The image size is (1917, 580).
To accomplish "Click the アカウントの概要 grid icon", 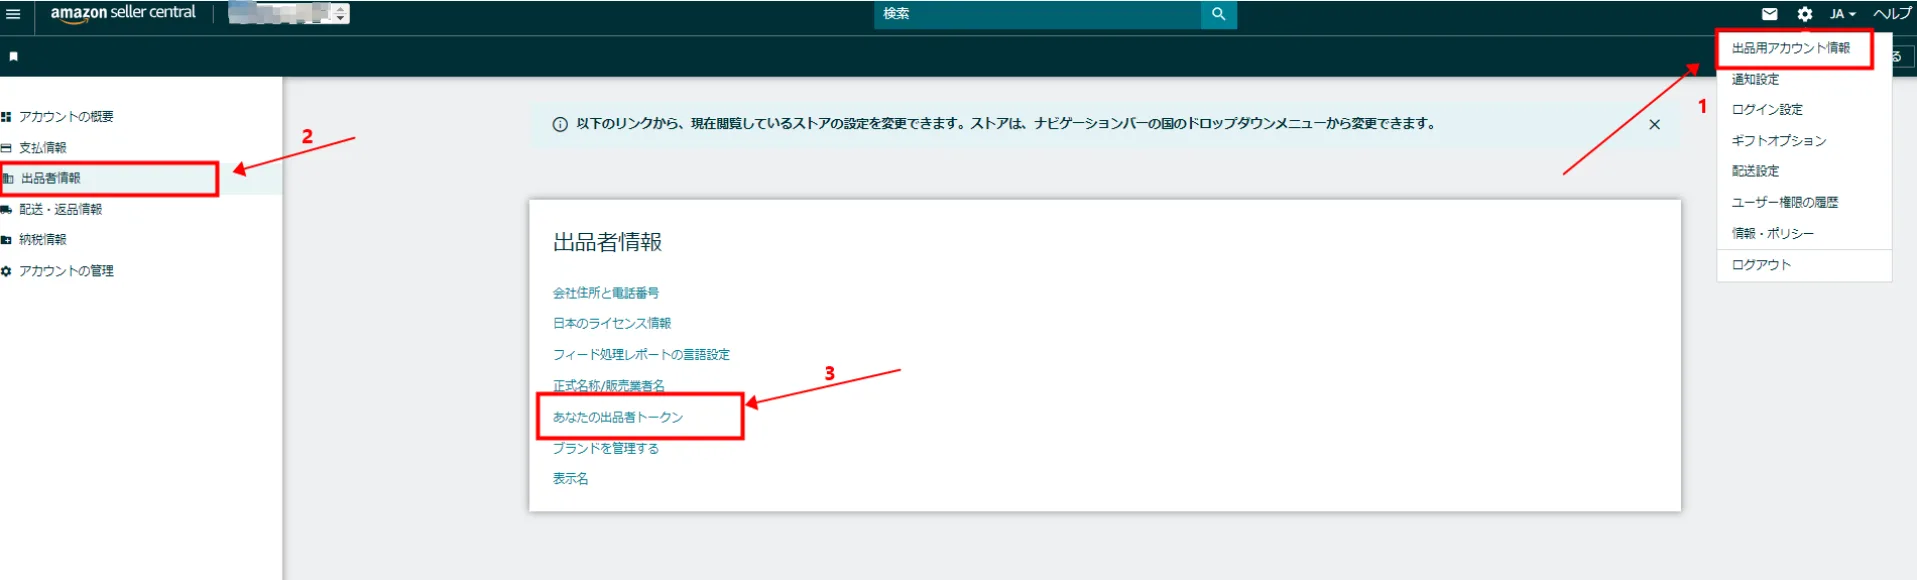I will (x=6, y=117).
